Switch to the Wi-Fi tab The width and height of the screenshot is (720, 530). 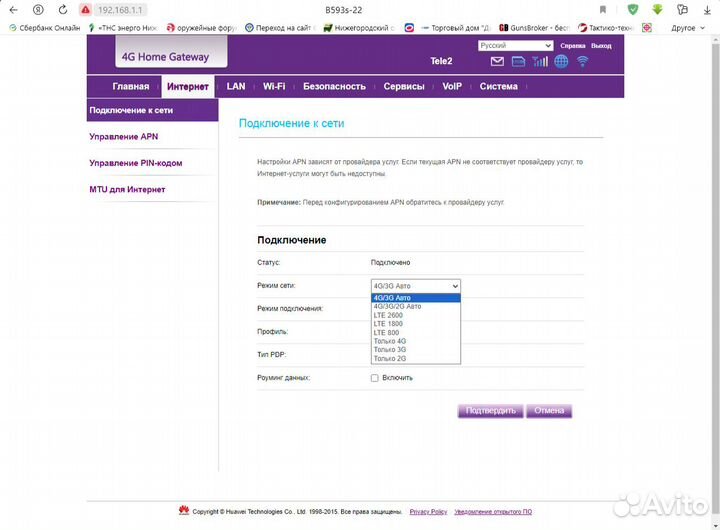coord(274,87)
